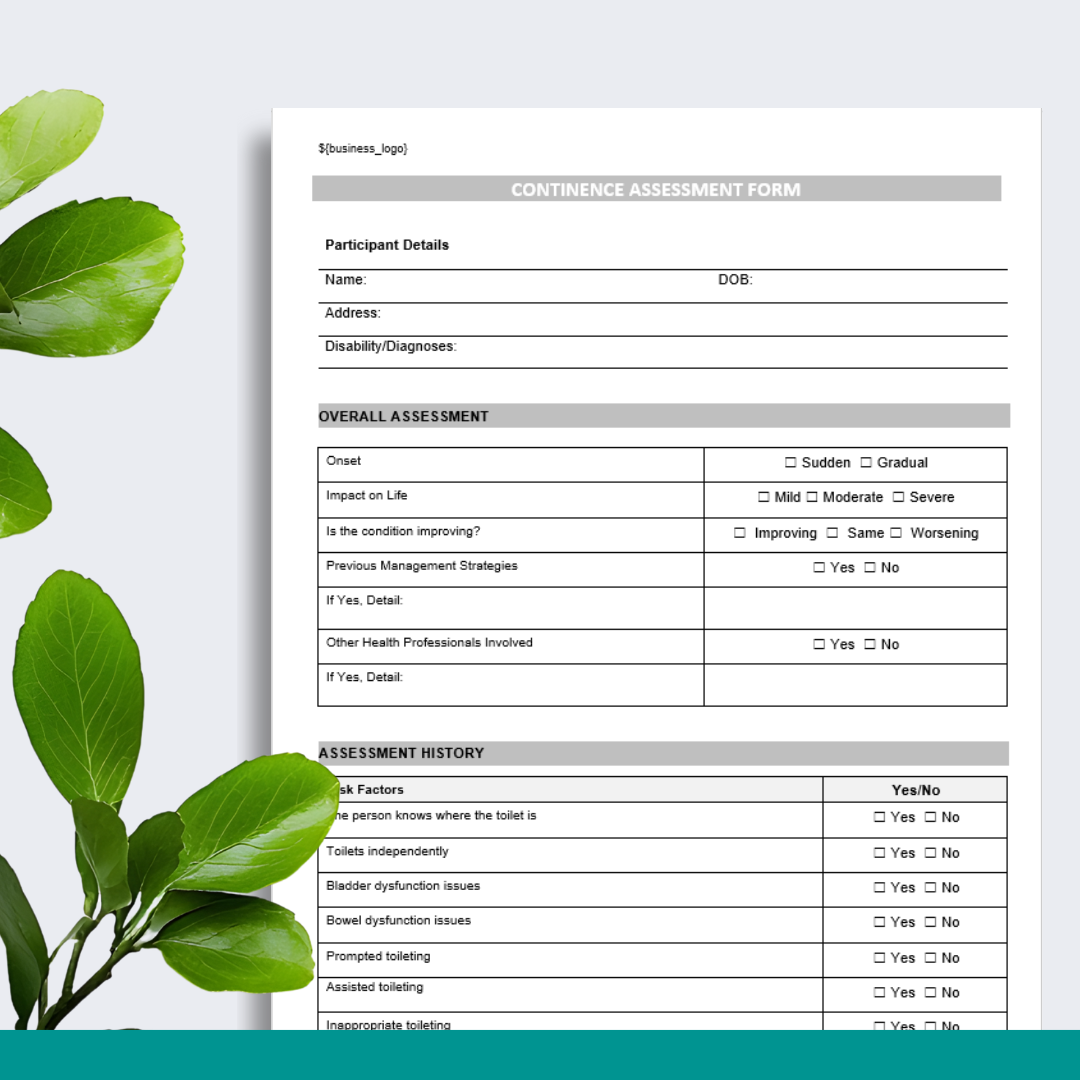Image resolution: width=1080 pixels, height=1080 pixels.
Task: Check Yes for Previous Management Strategies
Action: point(818,567)
